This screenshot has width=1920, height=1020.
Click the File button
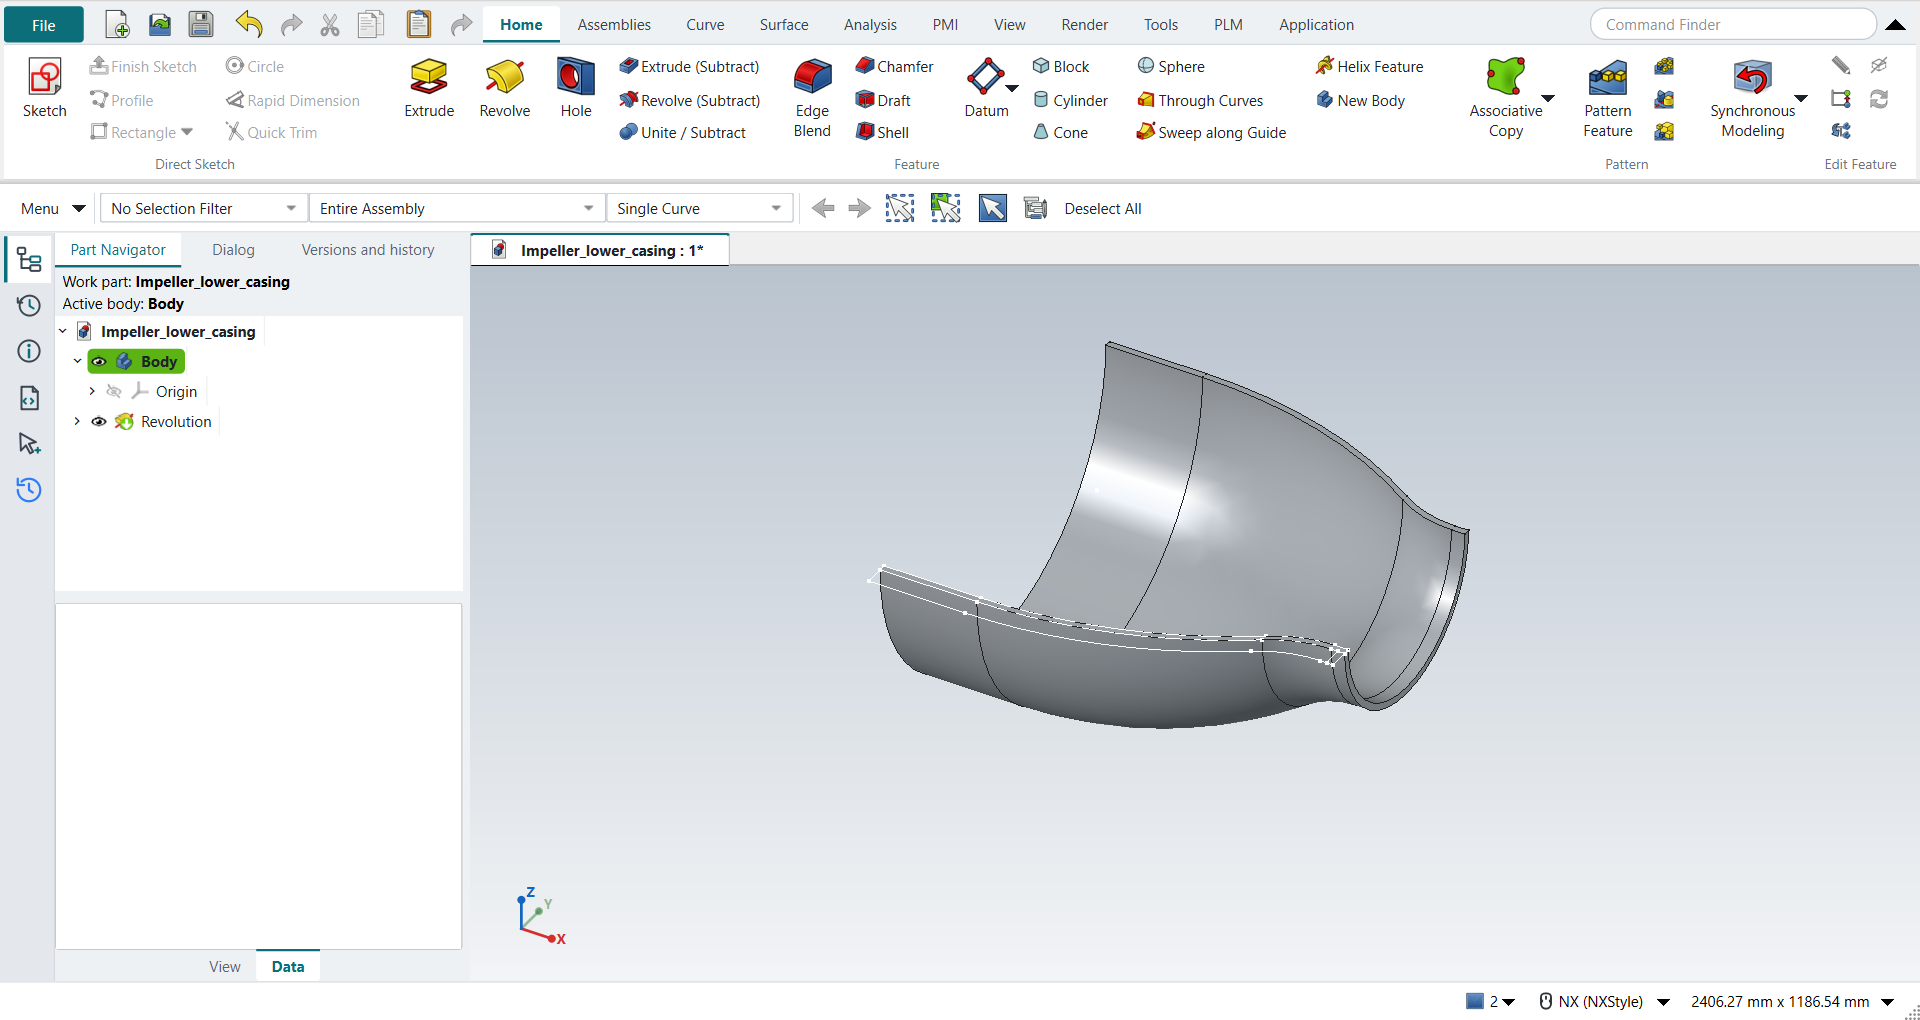click(44, 25)
